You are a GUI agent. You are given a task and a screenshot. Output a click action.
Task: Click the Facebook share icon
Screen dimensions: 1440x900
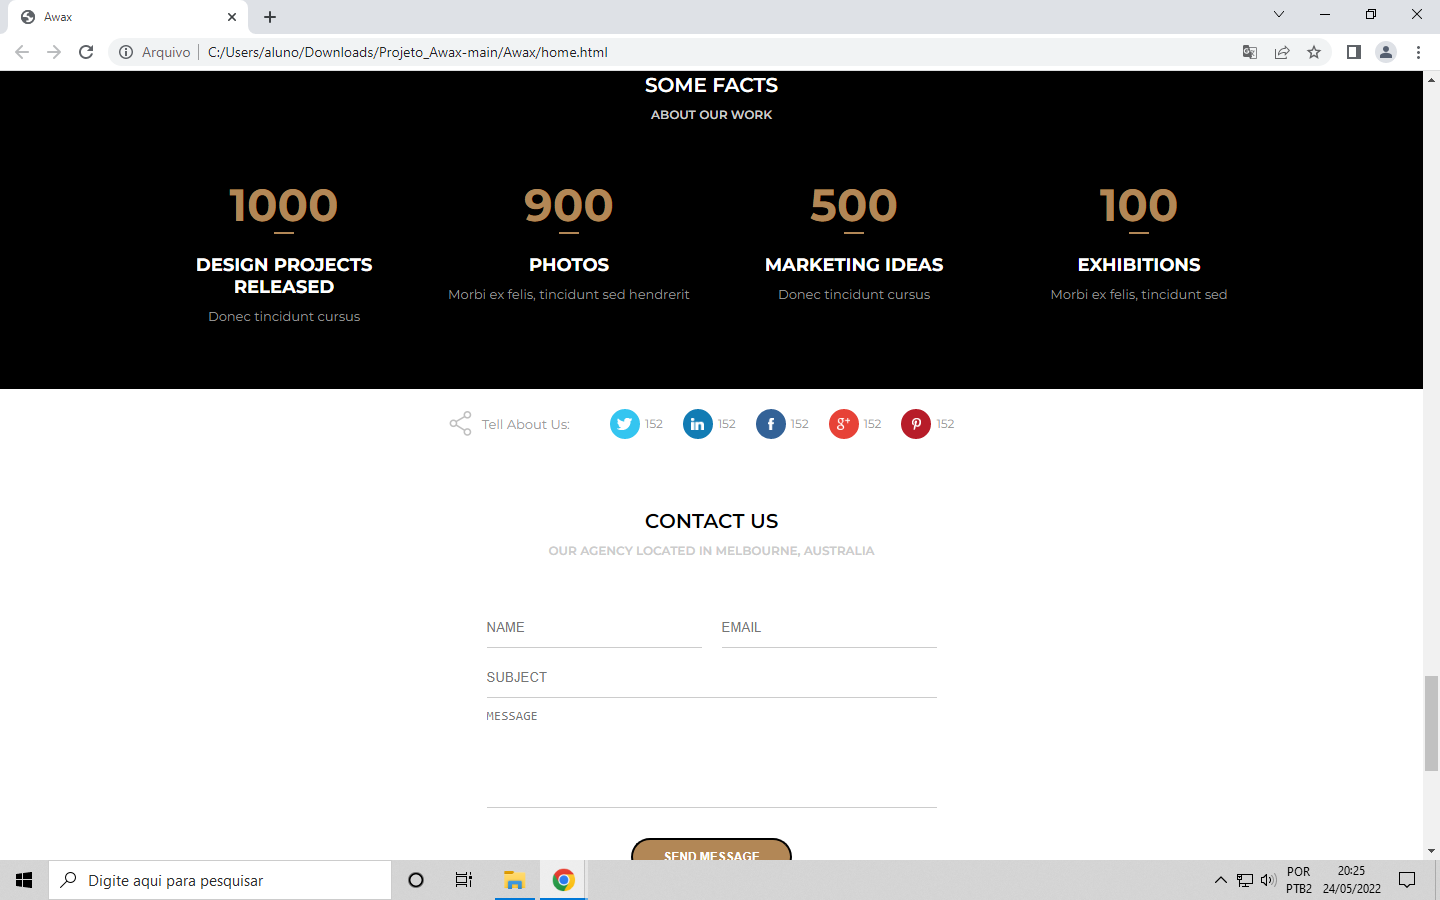(770, 424)
